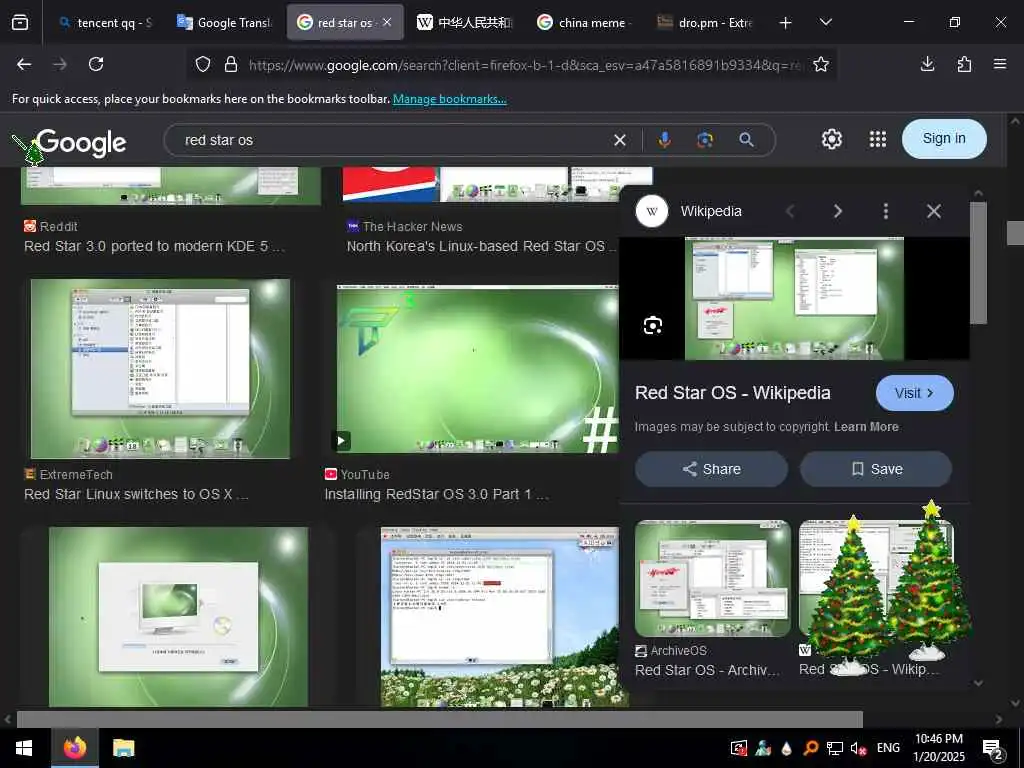This screenshot has width=1024, height=768.
Task: Open the extensions puzzle icon
Action: (964, 64)
